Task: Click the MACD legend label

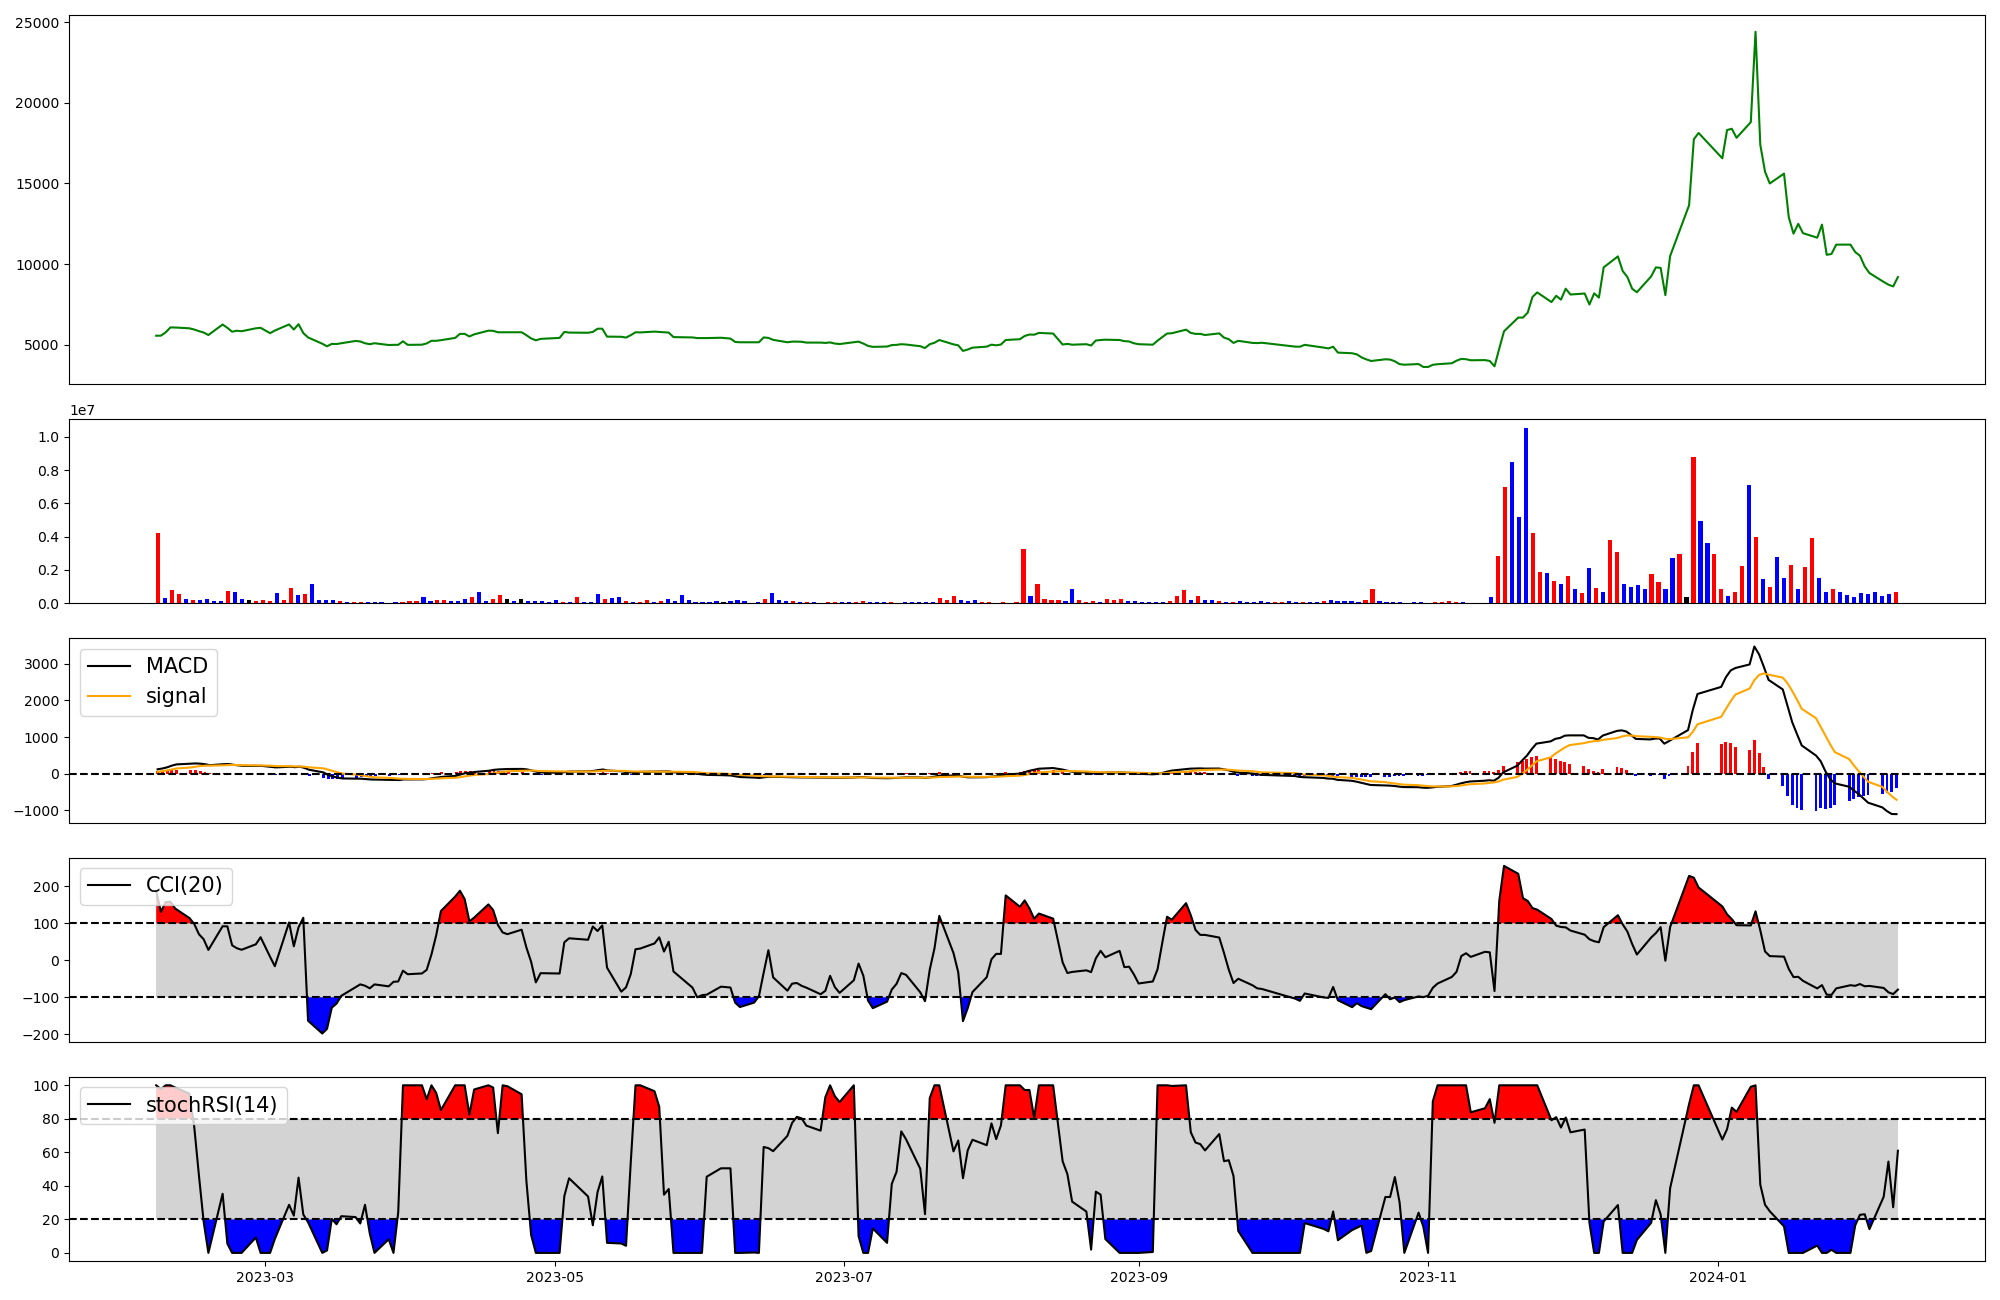Action: tap(176, 666)
